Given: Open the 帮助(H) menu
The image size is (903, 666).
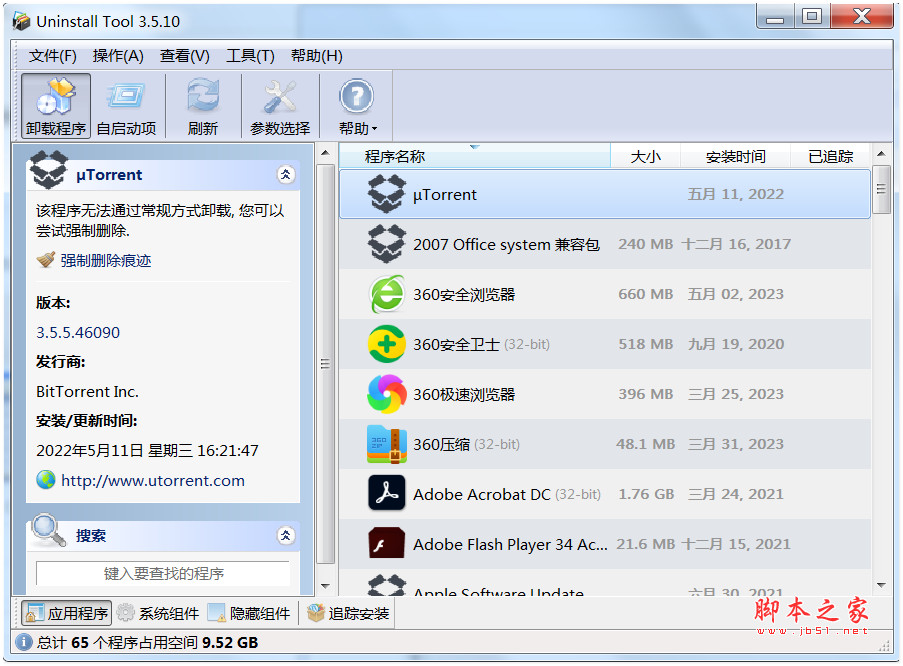Looking at the screenshot, I should [316, 56].
